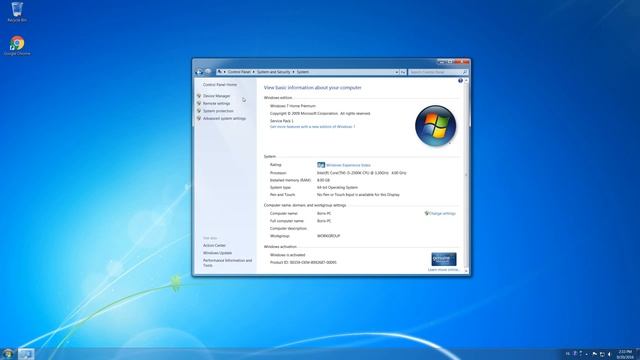The width and height of the screenshot is (640, 360).
Task: Show hidden tray icons arrow
Action: pyautogui.click(x=587, y=354)
